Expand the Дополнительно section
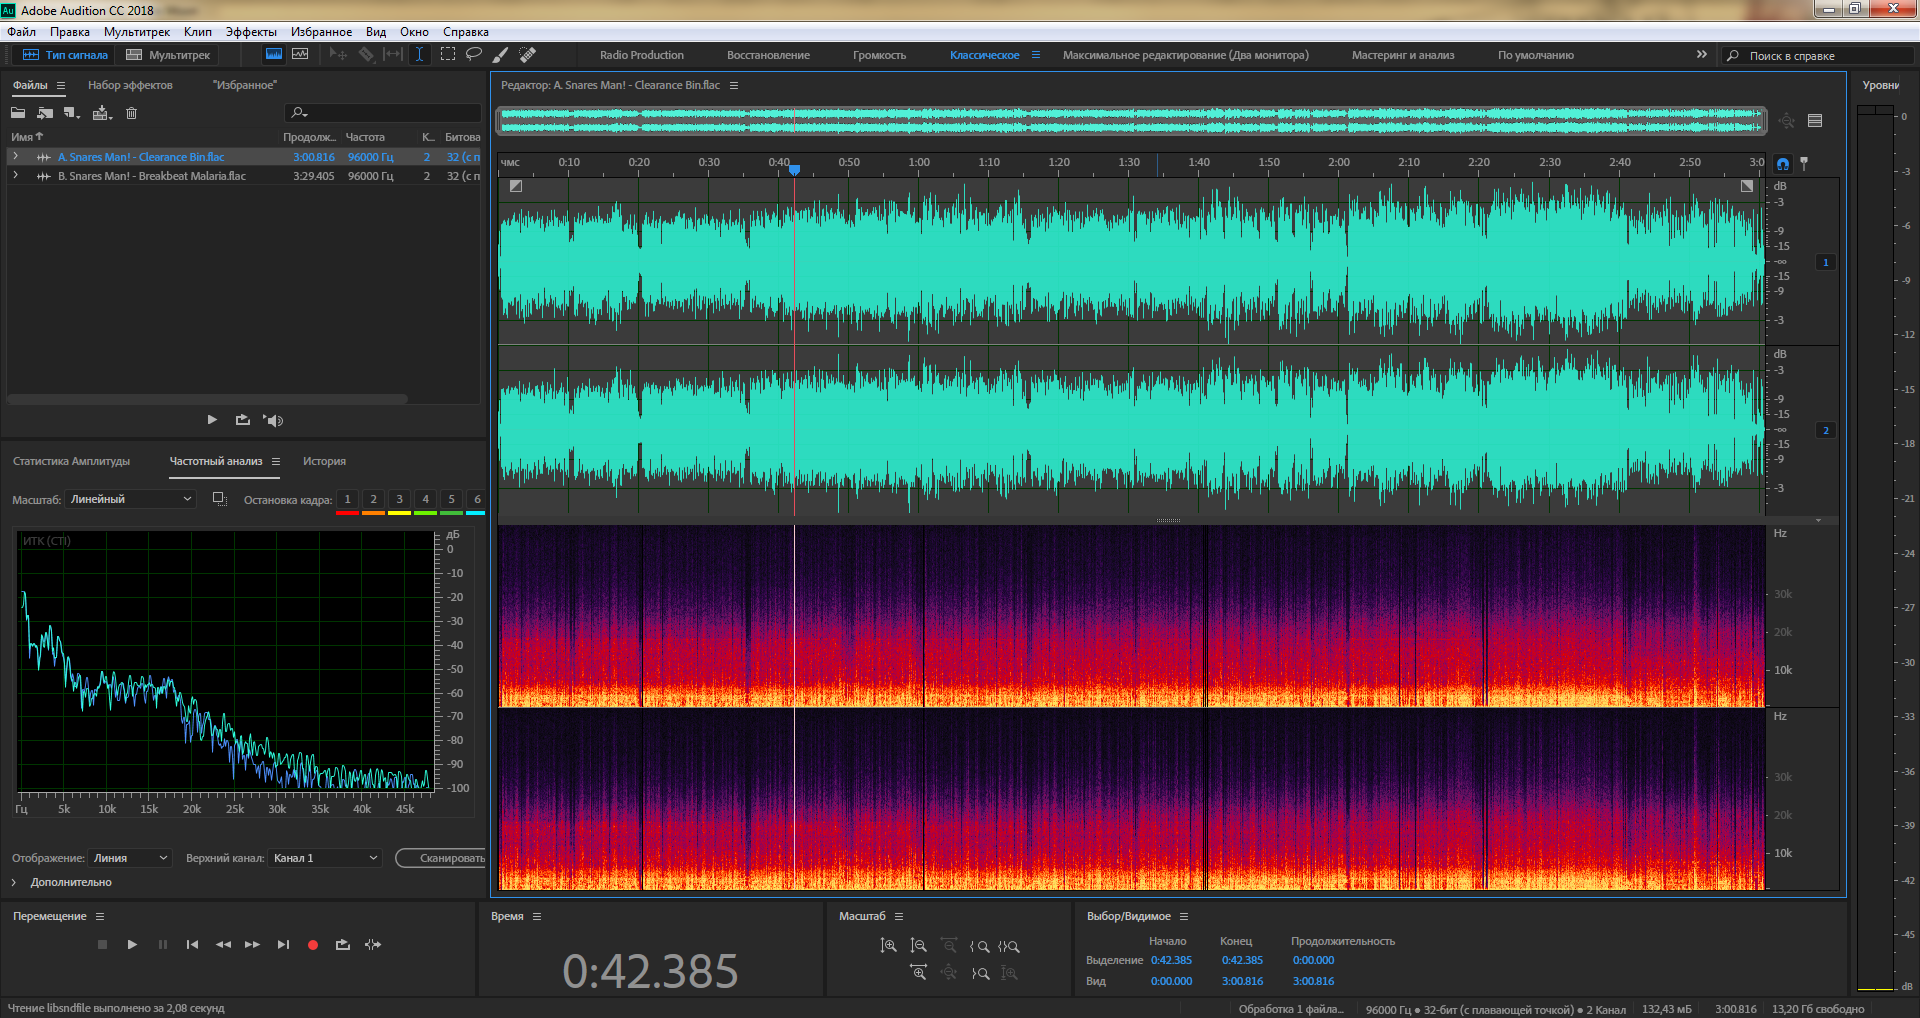The width and height of the screenshot is (1920, 1018). [14, 882]
